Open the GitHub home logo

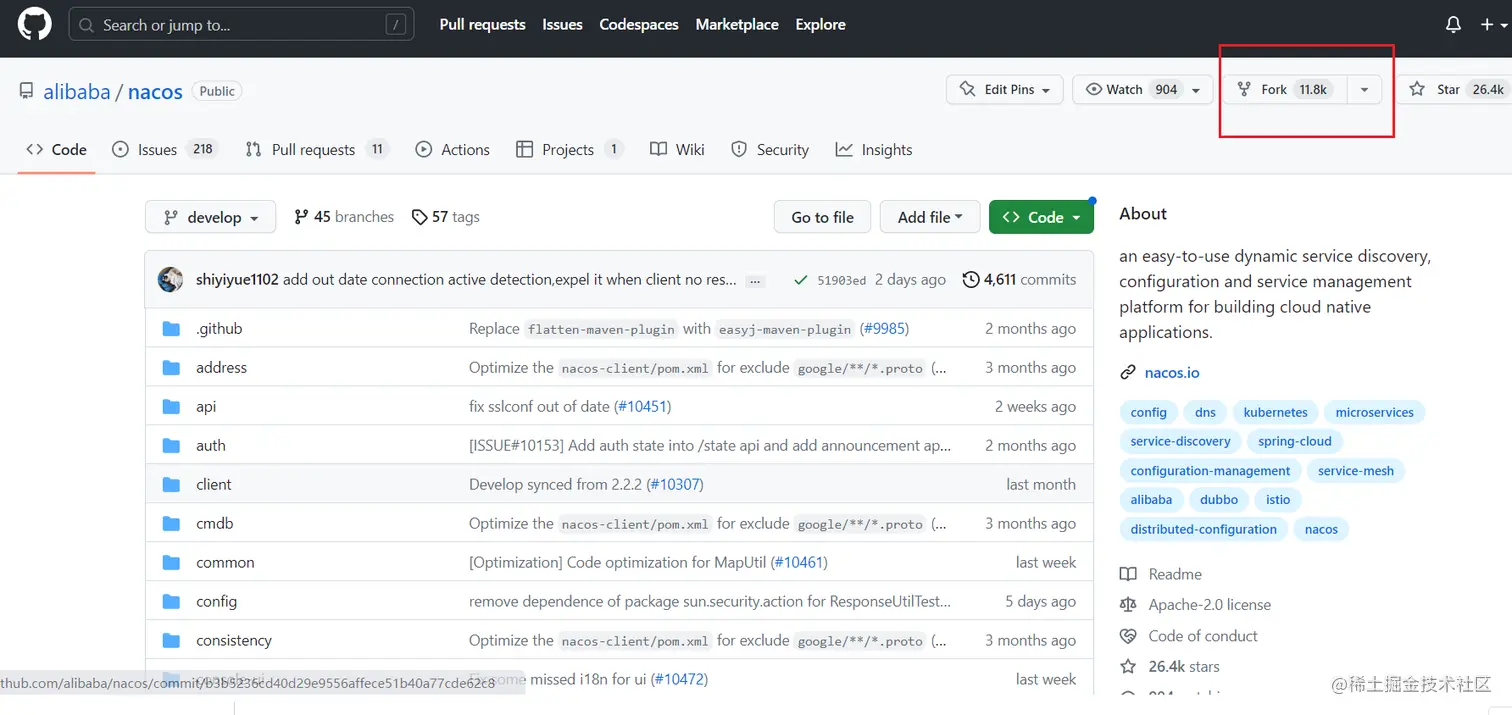(x=34, y=24)
